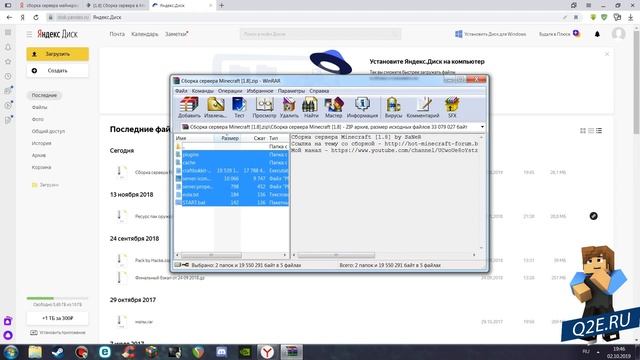Click the Комментарий toolbar icon in WinRAR
Screen dimensions: 640x360
(423, 108)
